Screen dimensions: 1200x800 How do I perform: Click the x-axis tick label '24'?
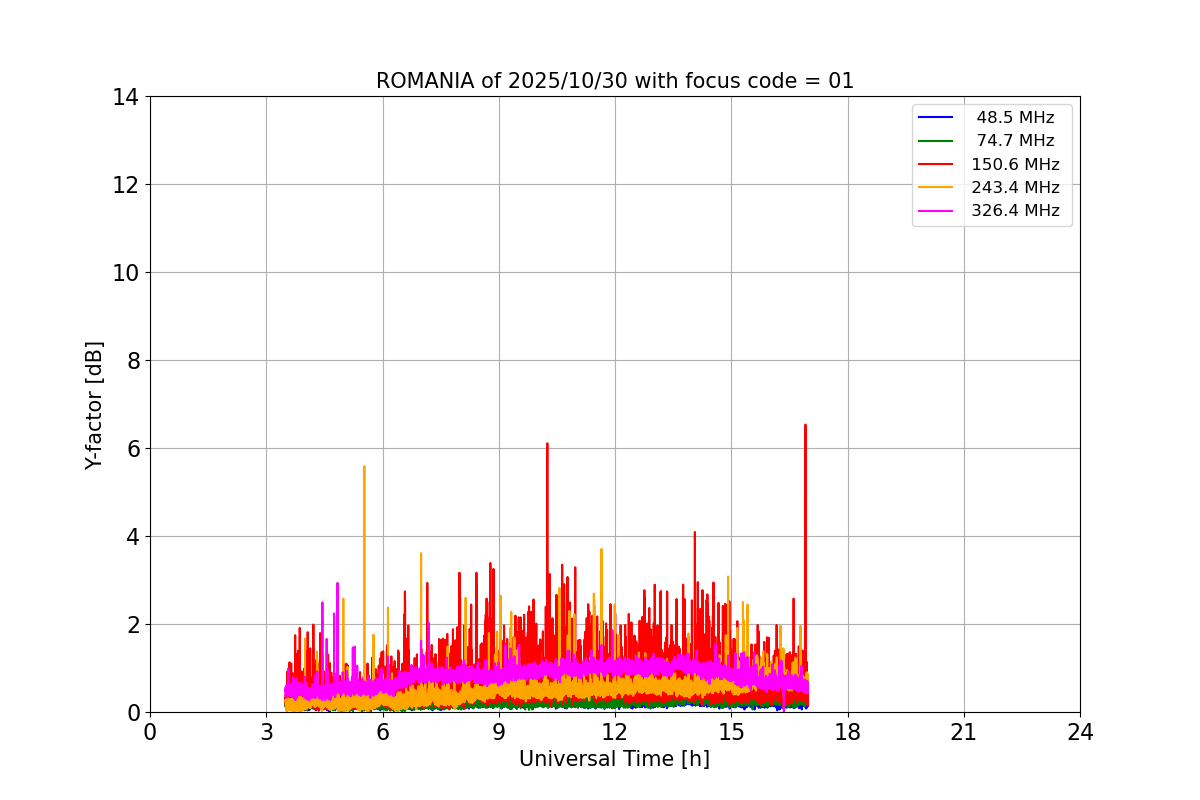point(1080,732)
